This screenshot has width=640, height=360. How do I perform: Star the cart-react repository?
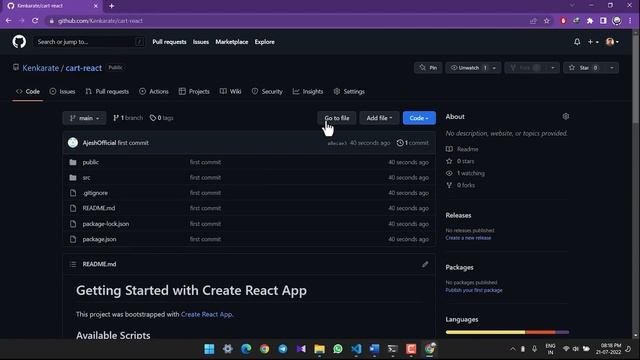click(584, 68)
